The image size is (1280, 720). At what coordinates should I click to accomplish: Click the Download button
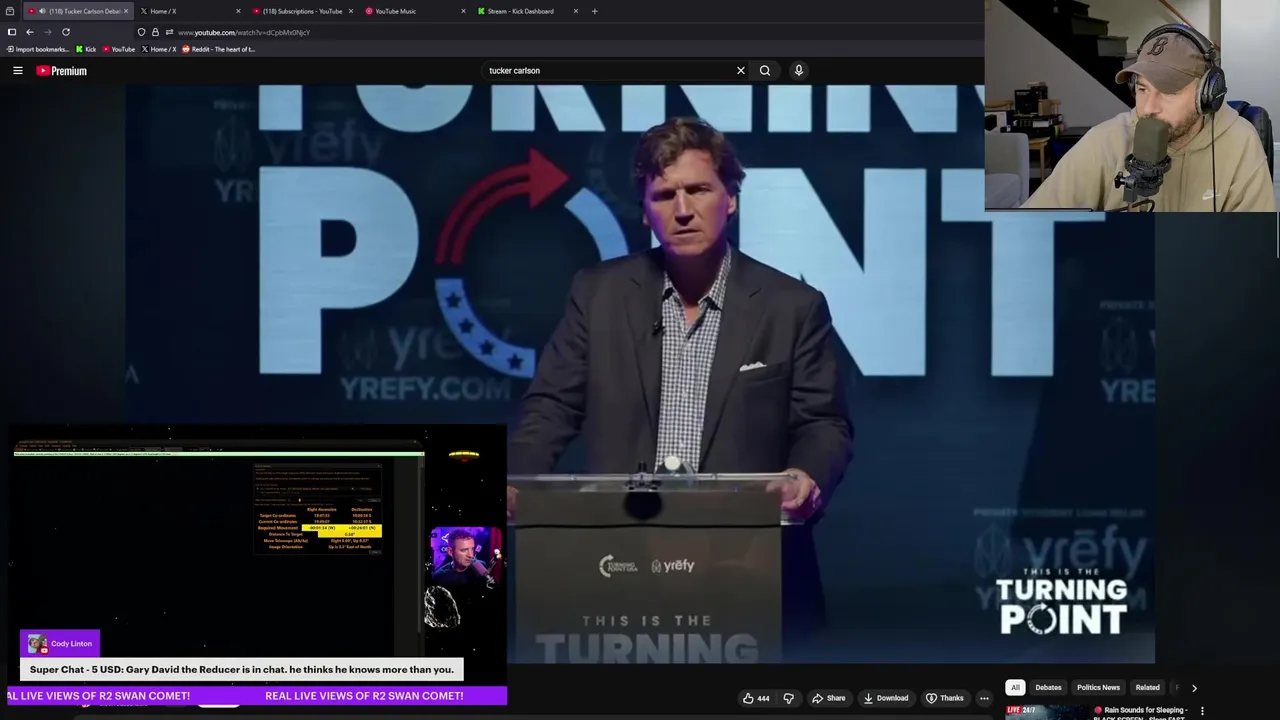[x=886, y=698]
